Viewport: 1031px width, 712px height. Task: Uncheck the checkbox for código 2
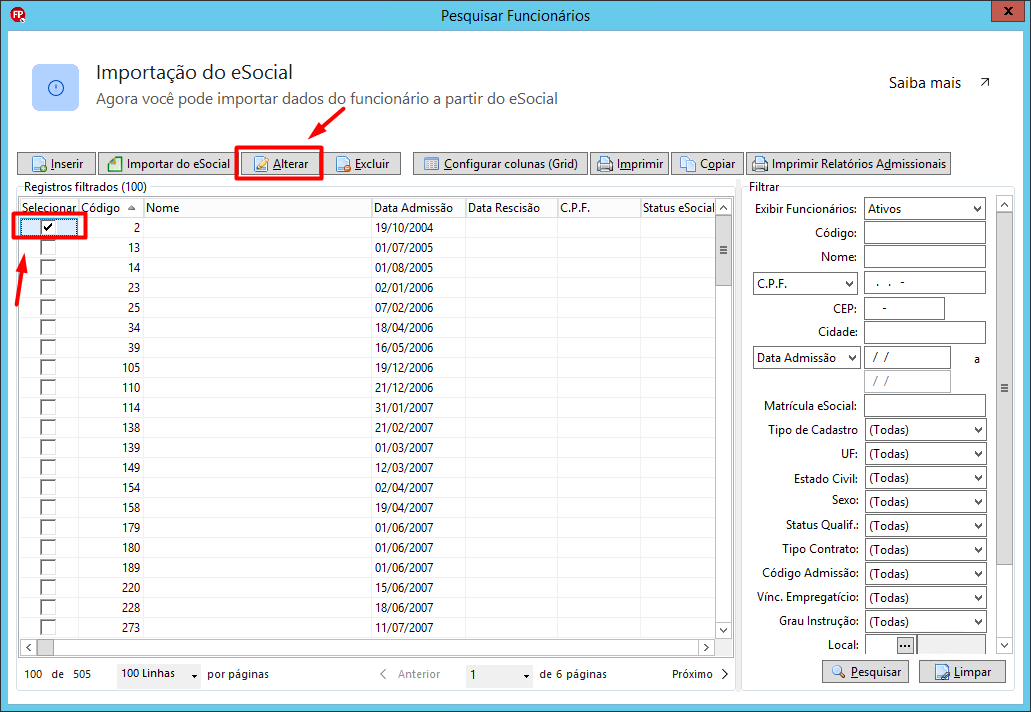coord(48,228)
